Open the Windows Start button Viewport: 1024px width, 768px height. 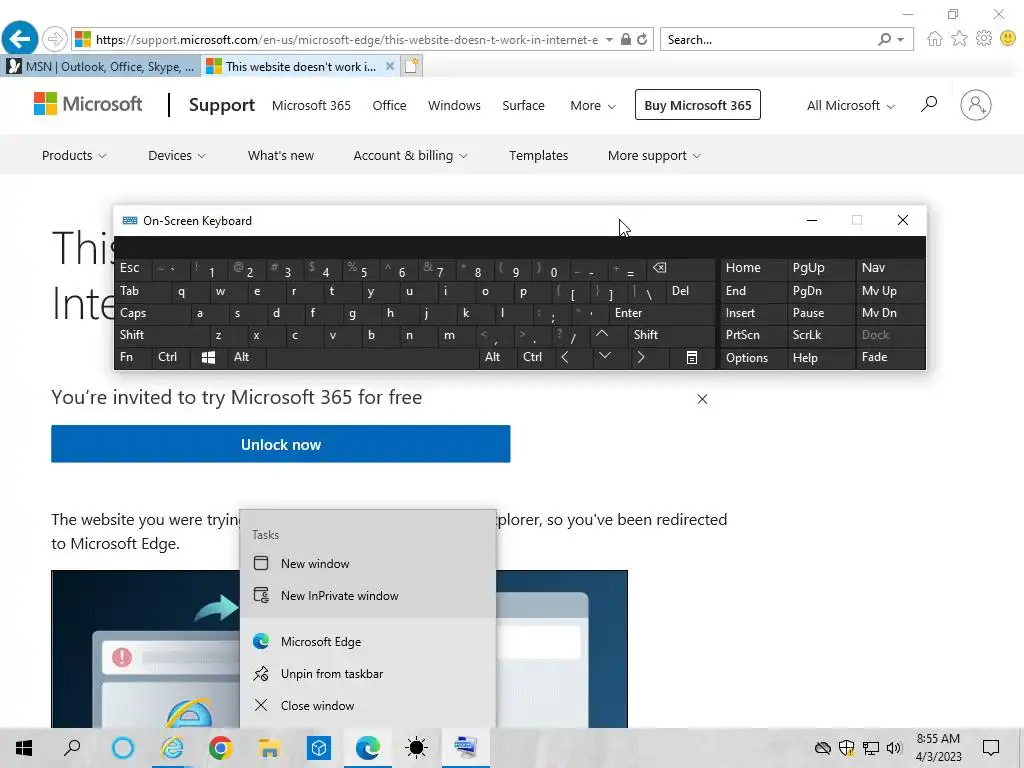coord(24,748)
